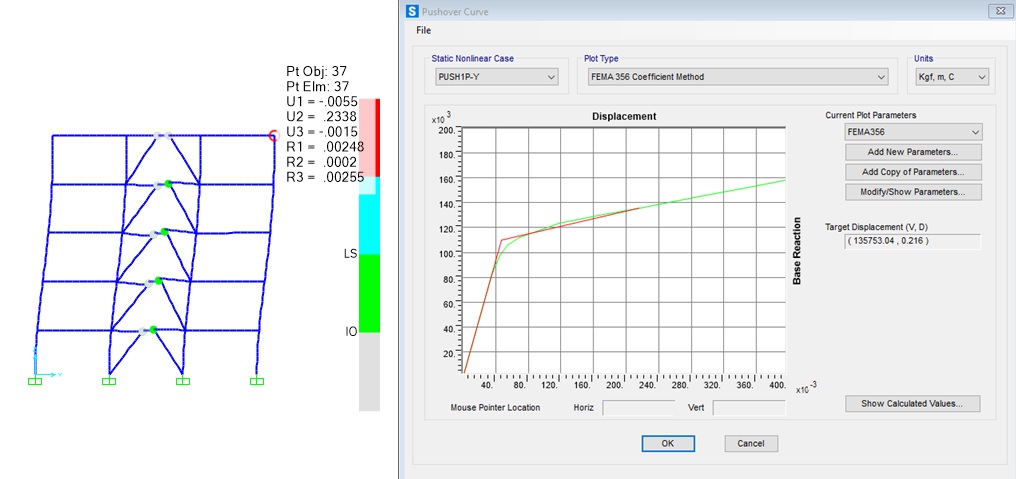Close the Pushover Curve dialog with X

(997, 10)
